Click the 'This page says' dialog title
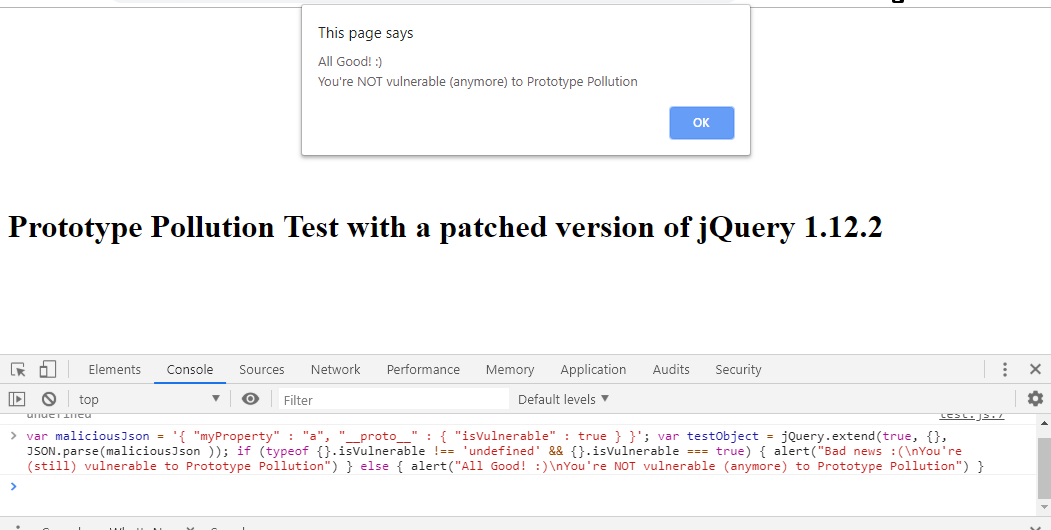1051x530 pixels. point(365,33)
